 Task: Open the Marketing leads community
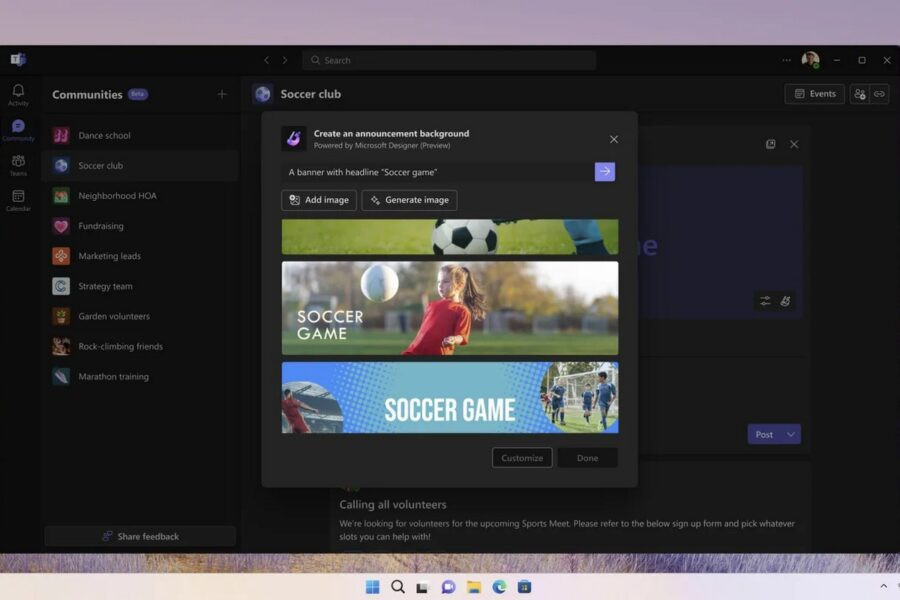141,256
